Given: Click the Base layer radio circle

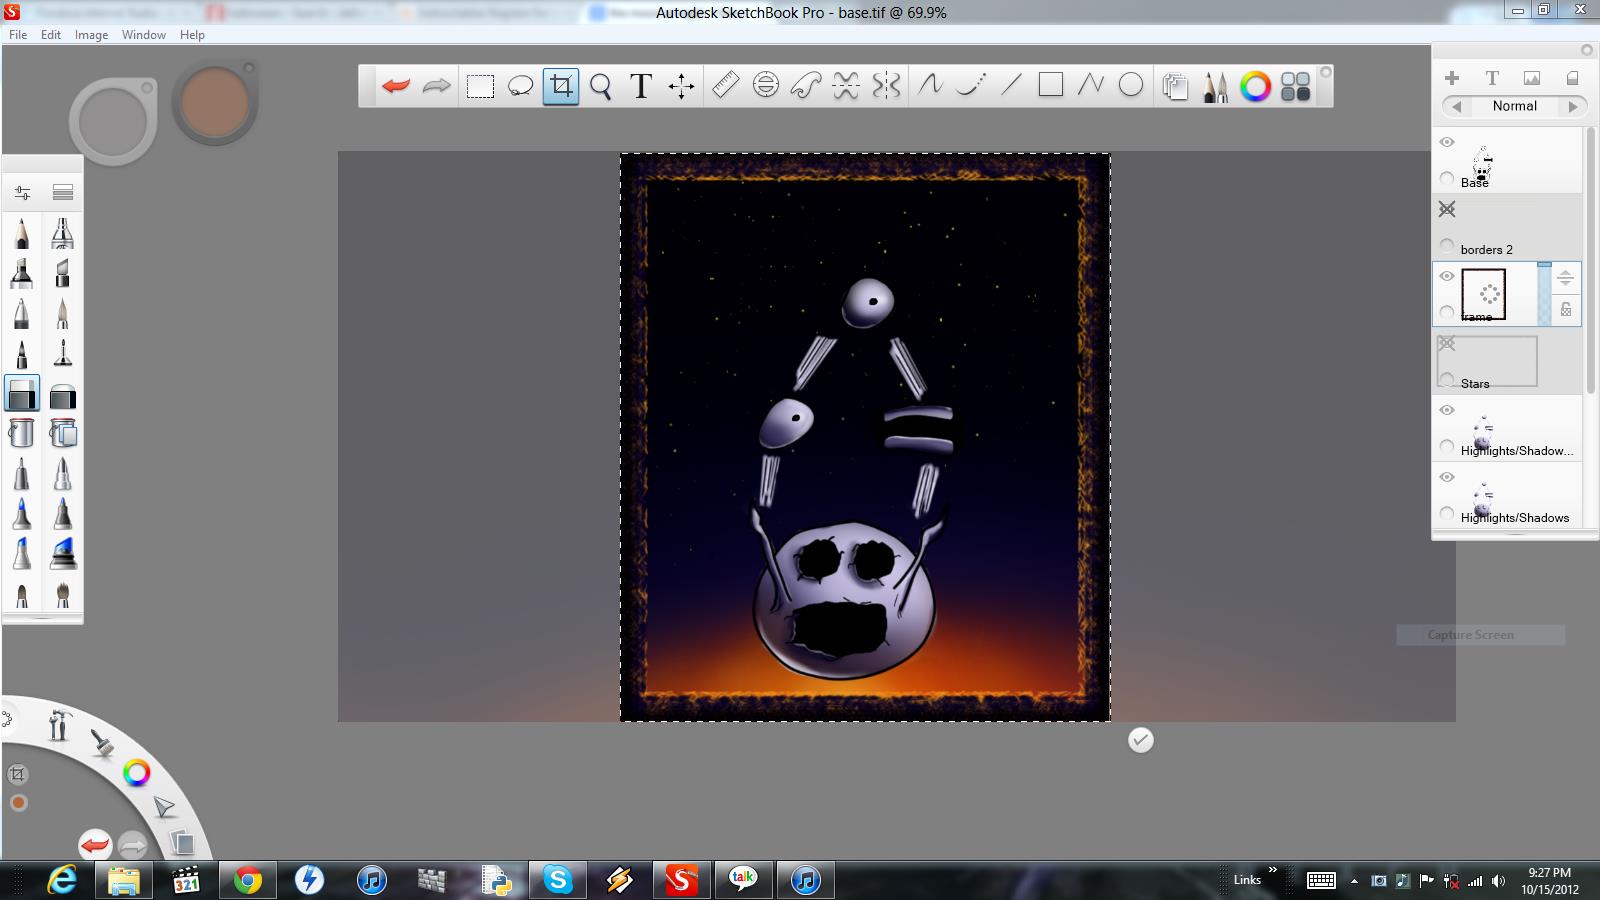Looking at the screenshot, I should pos(1447,178).
